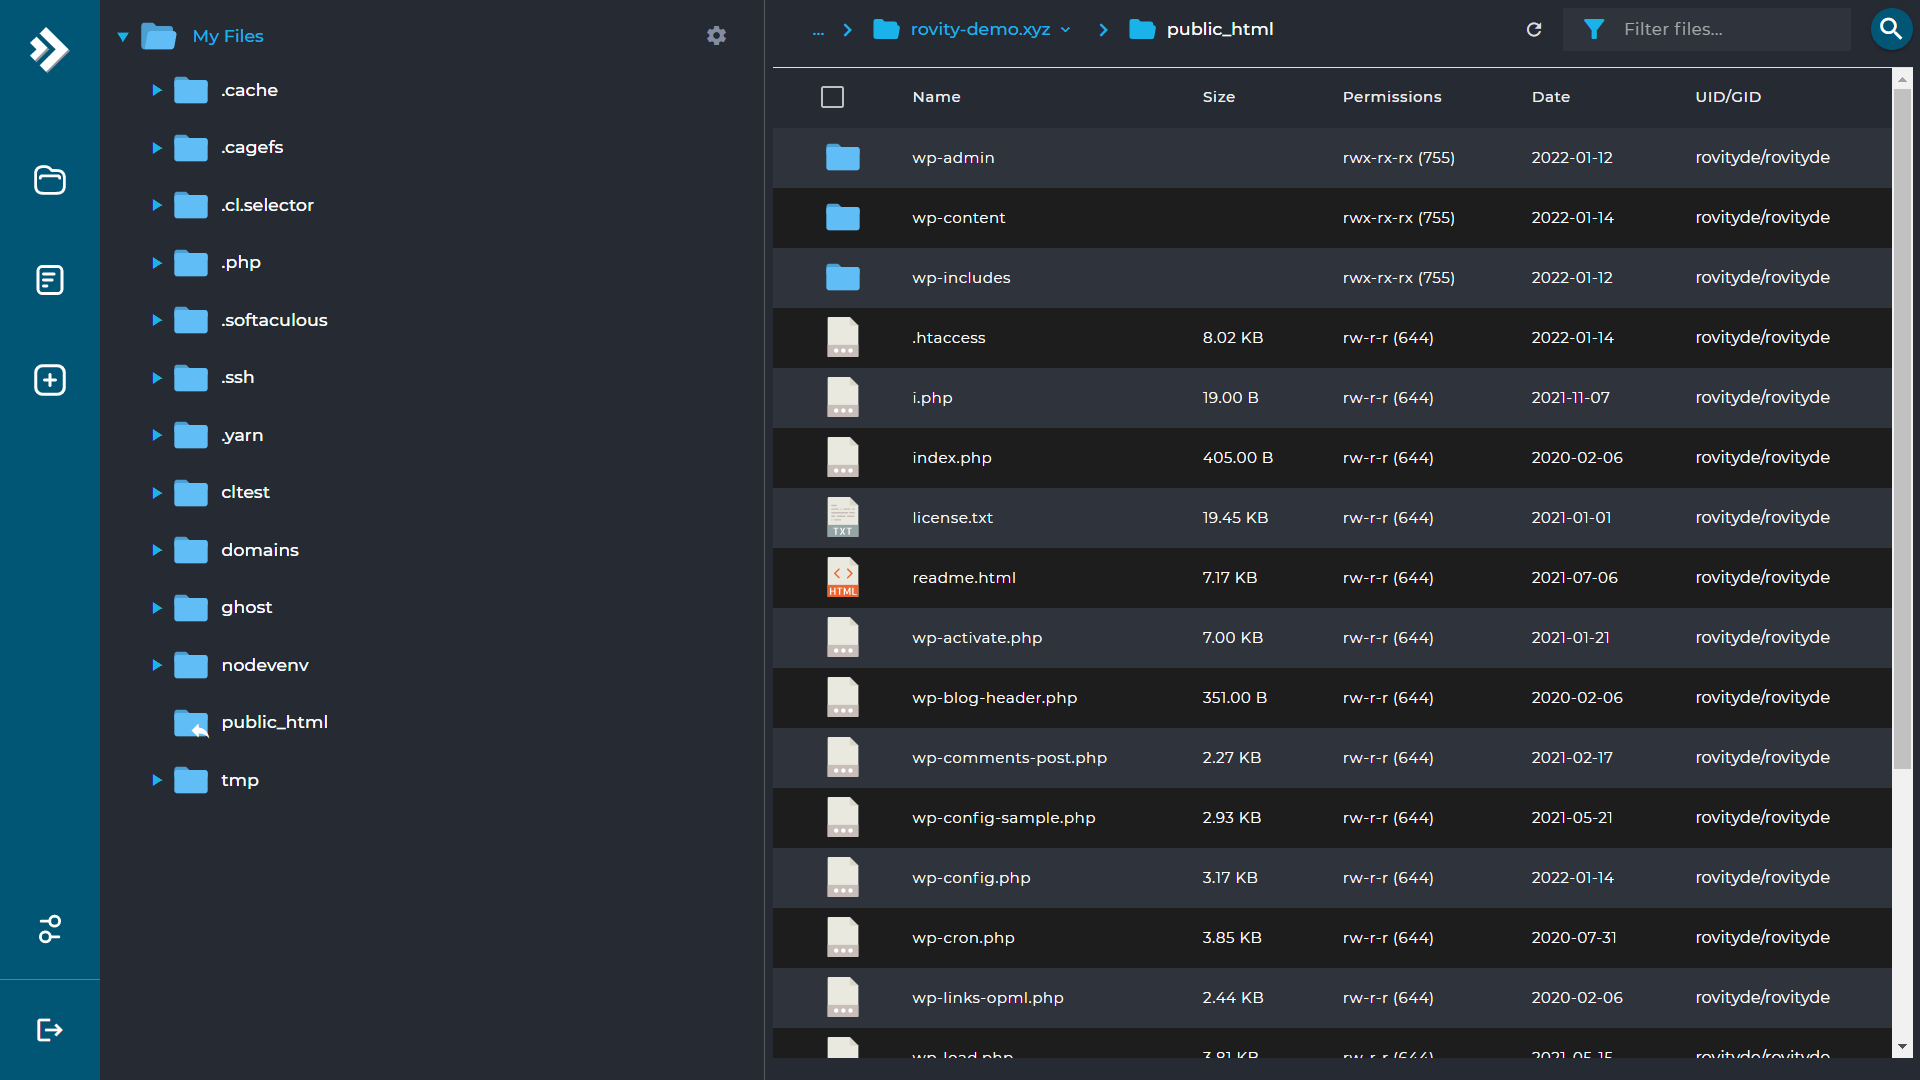Expand the .cache folder
Image resolution: width=1920 pixels, height=1080 pixels.
tap(157, 90)
